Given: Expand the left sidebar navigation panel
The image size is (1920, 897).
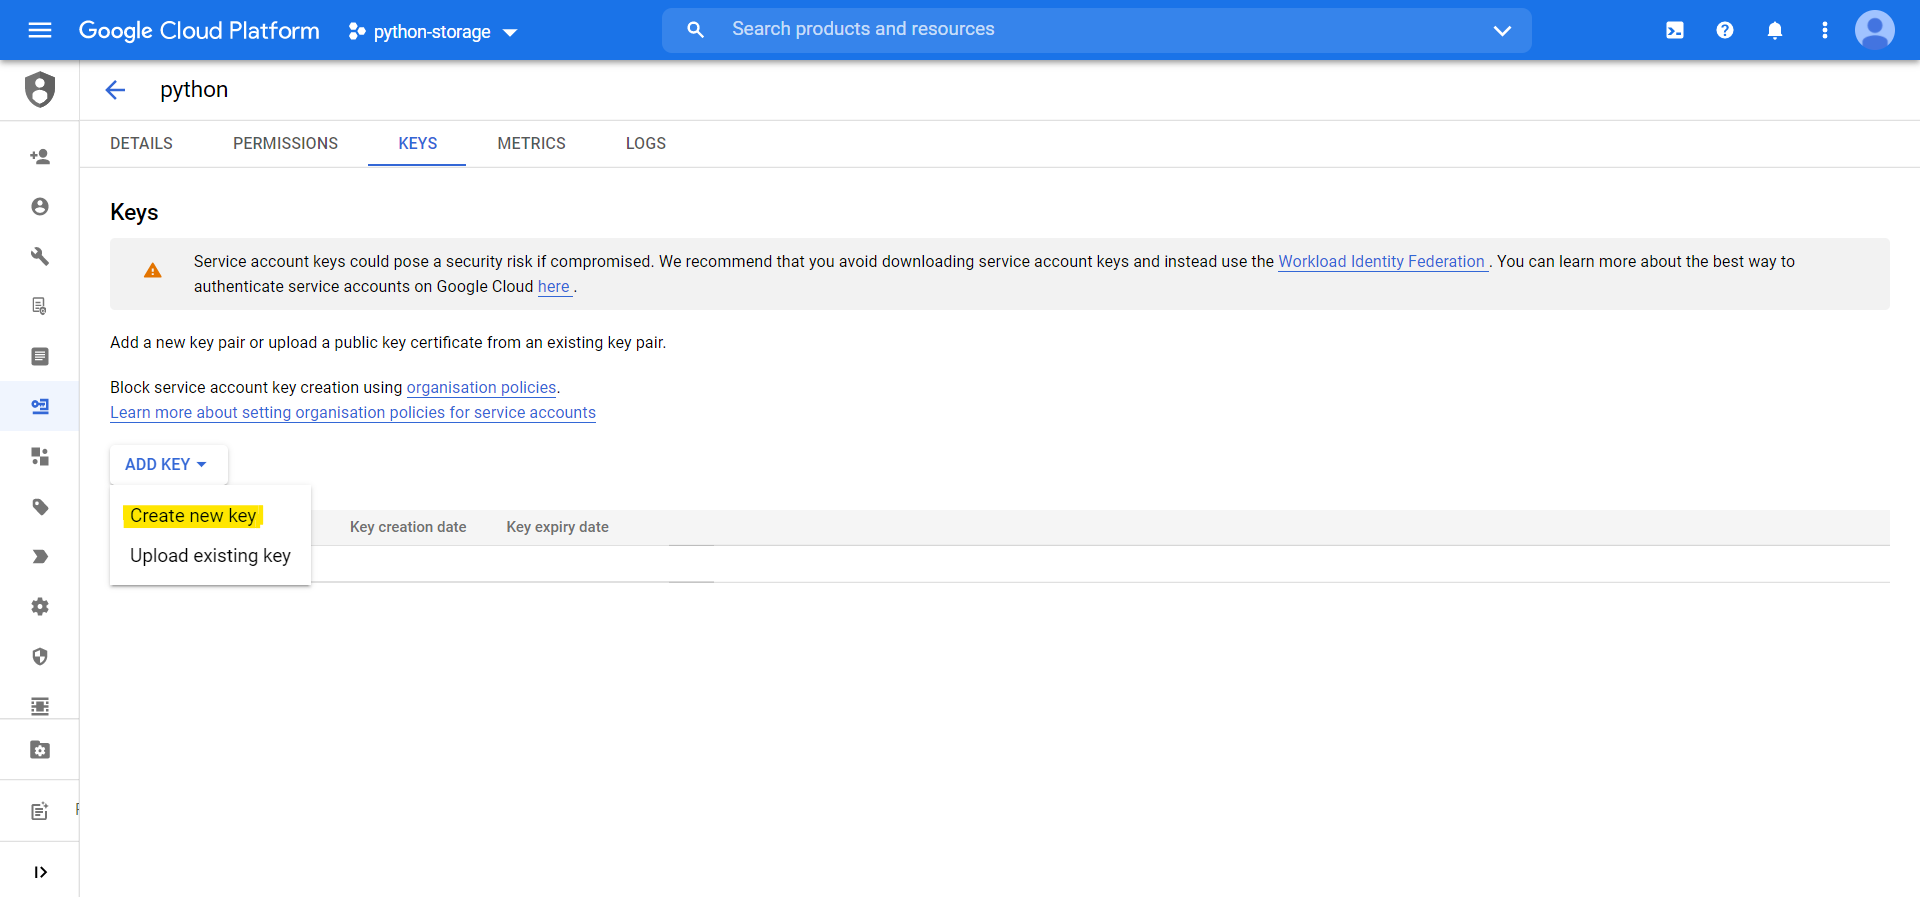Looking at the screenshot, I should click(40, 872).
